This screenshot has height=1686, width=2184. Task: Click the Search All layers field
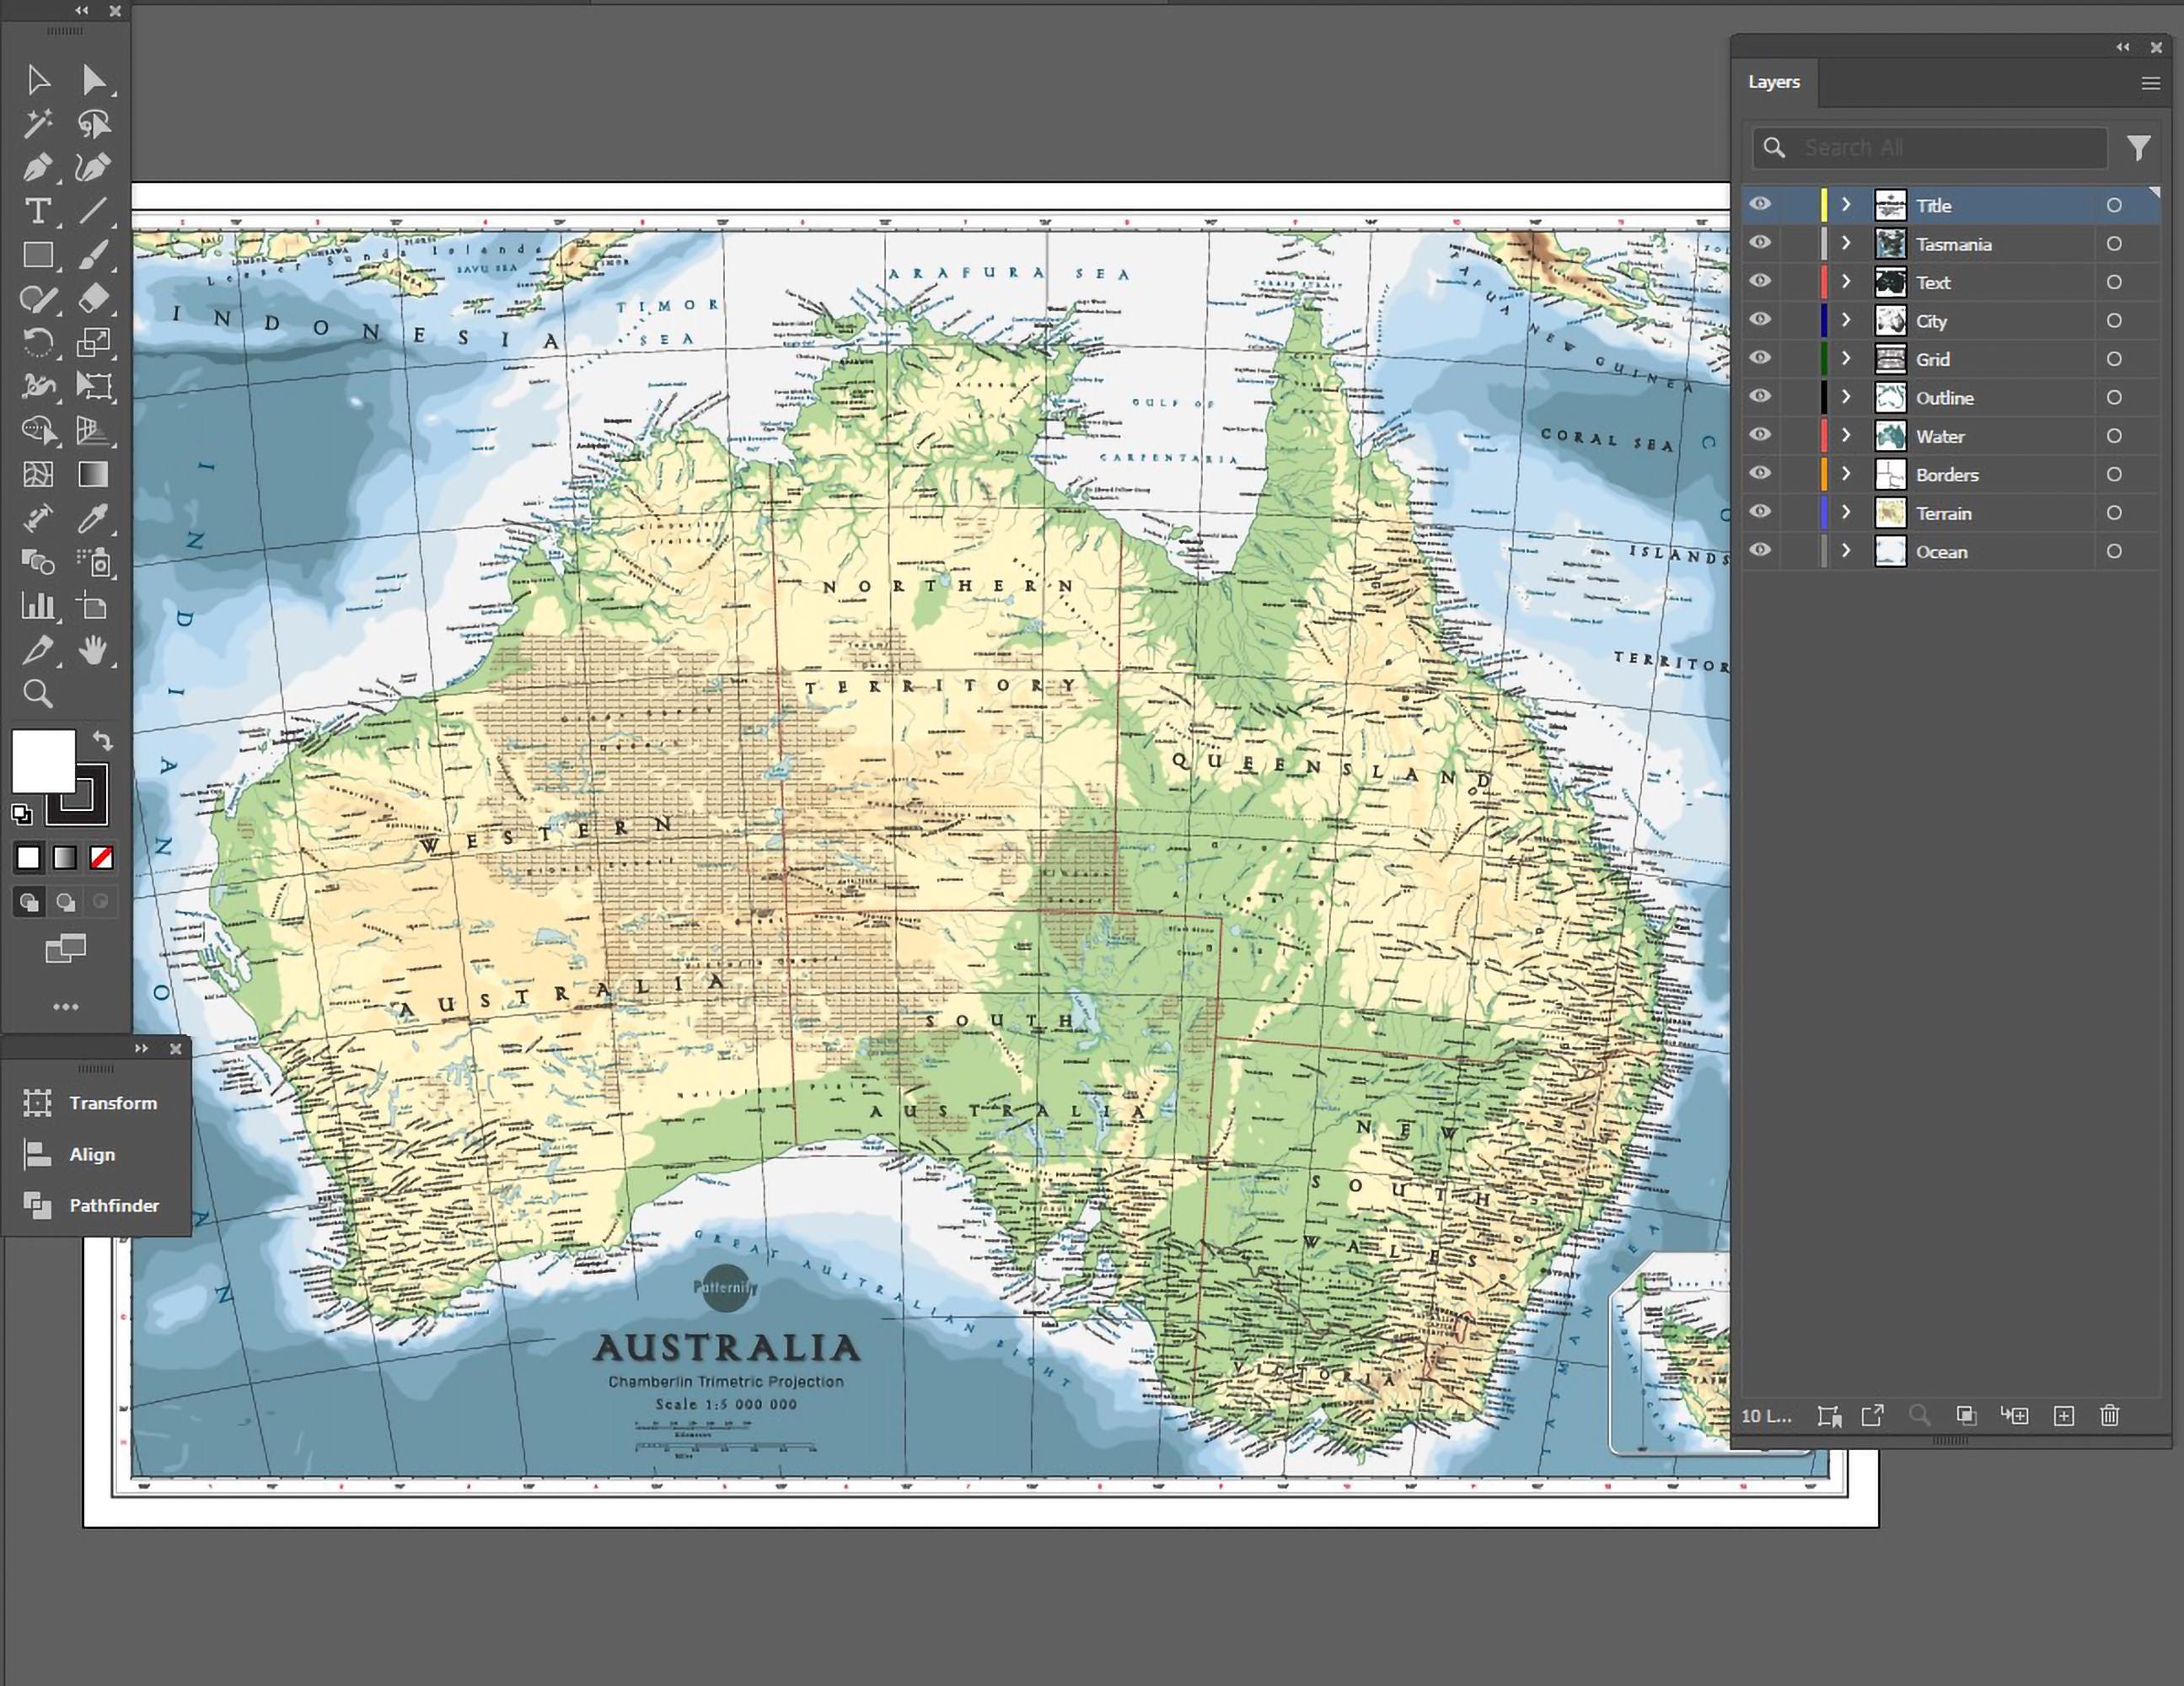pos(1930,148)
